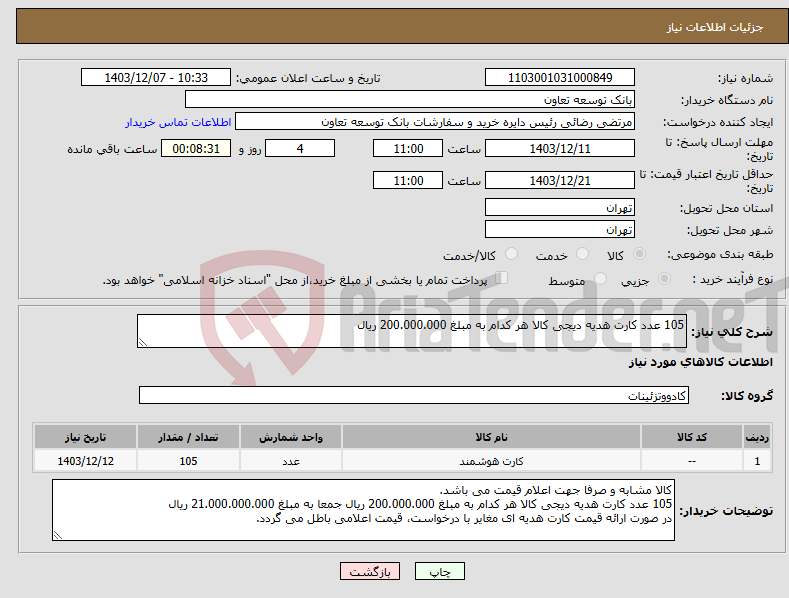Select the جزیی purchase type radio

coord(664,278)
